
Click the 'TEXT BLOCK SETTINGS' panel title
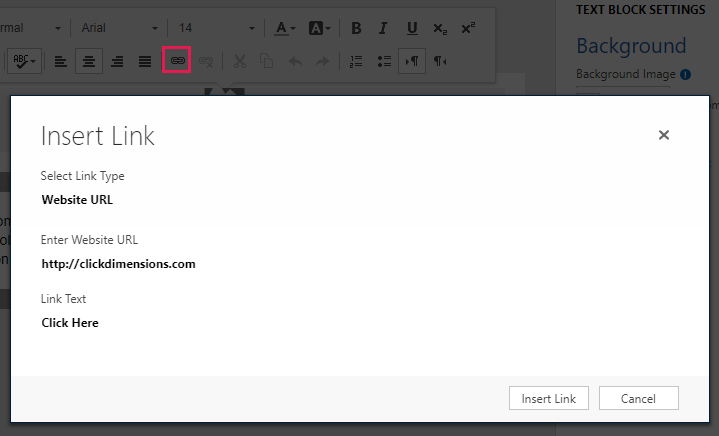click(641, 10)
